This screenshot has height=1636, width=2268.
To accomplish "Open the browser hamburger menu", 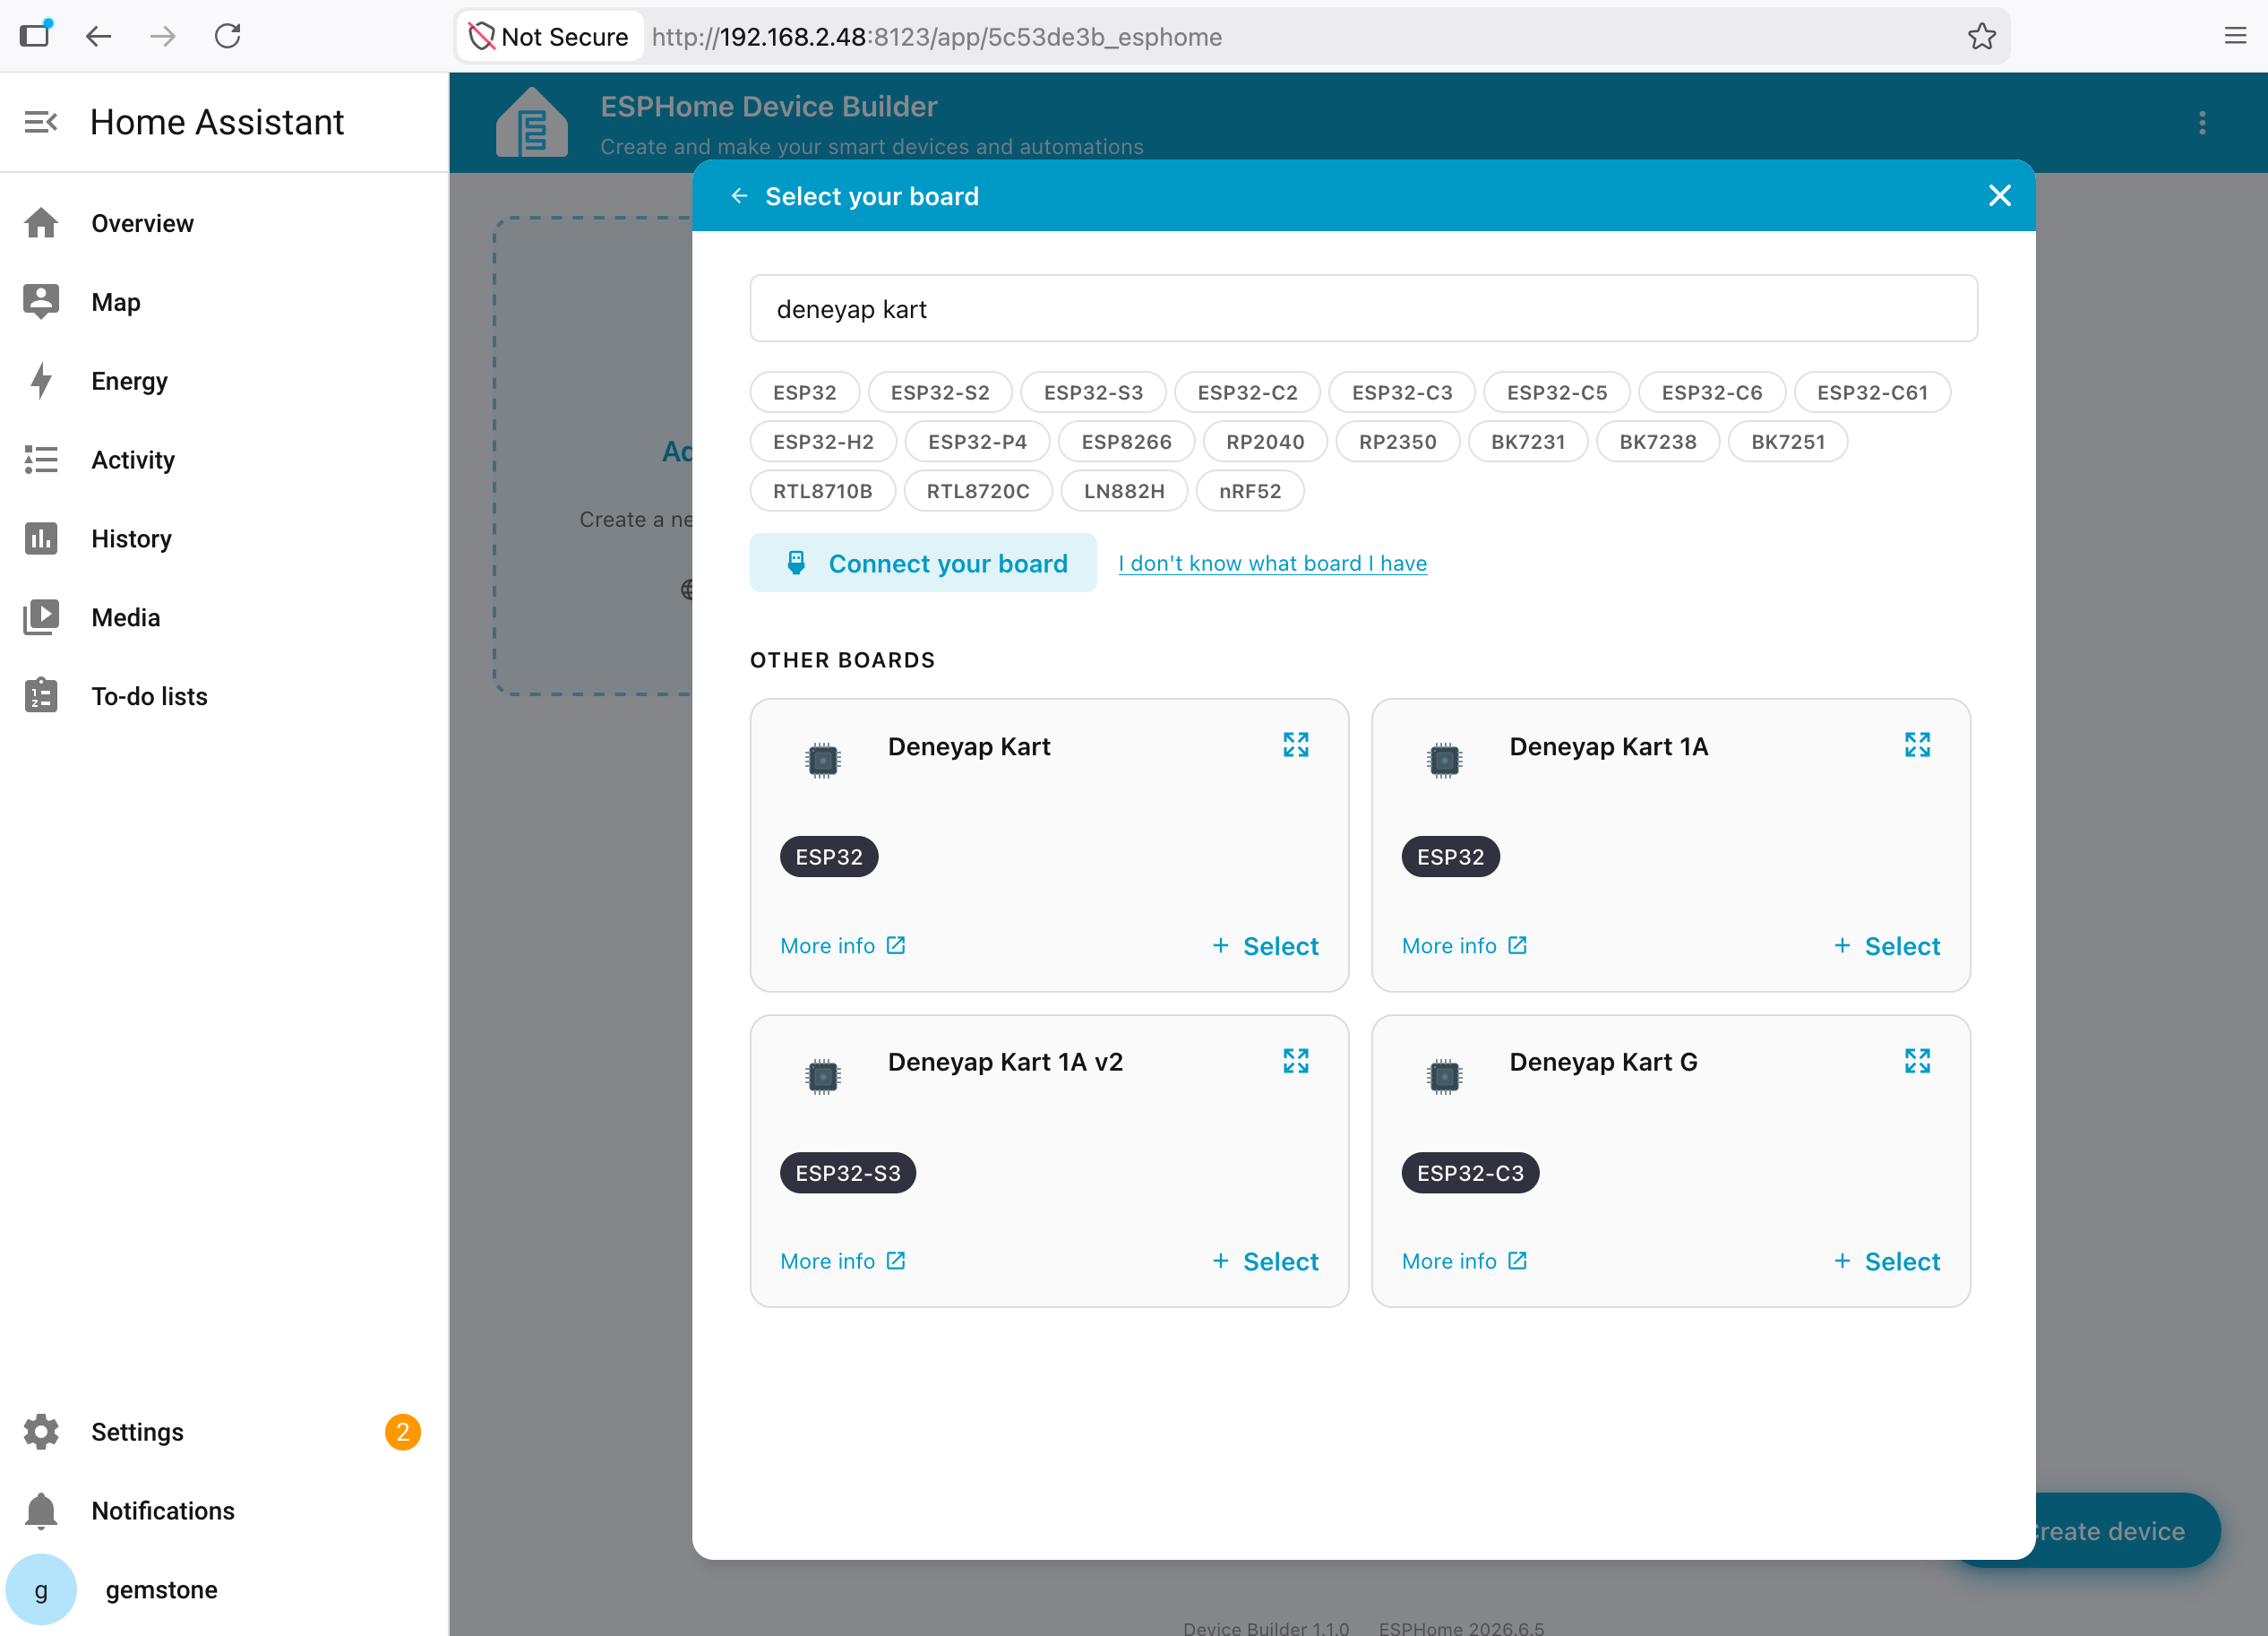I will 2235,37.
